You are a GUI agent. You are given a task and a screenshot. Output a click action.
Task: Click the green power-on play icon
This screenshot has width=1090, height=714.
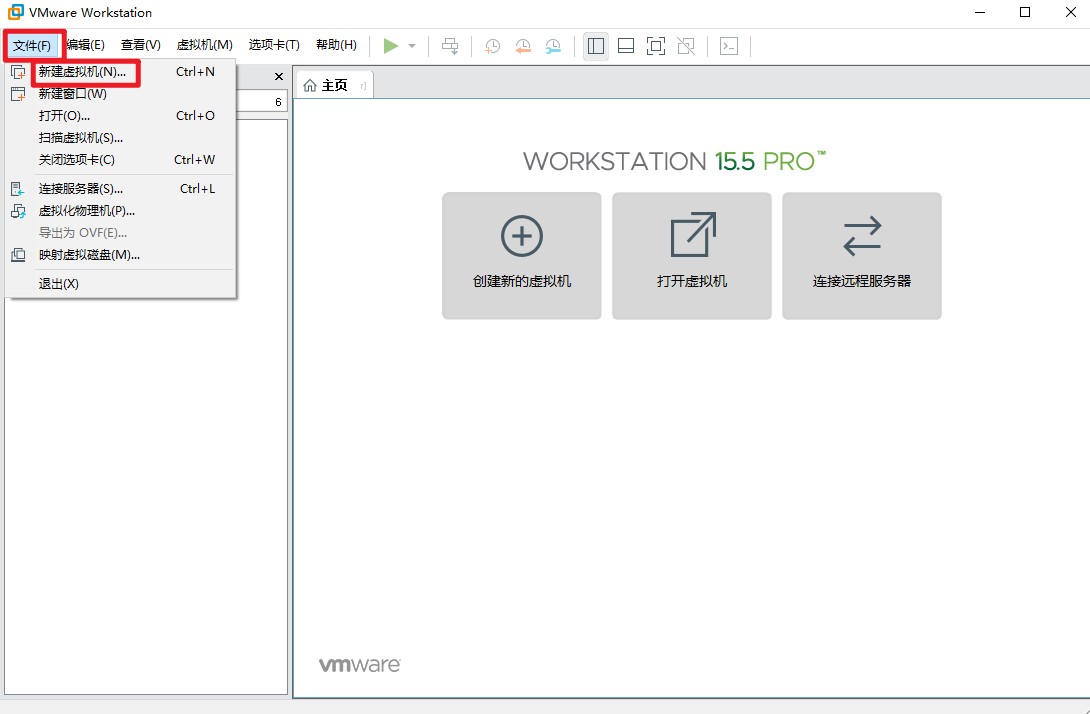(391, 46)
